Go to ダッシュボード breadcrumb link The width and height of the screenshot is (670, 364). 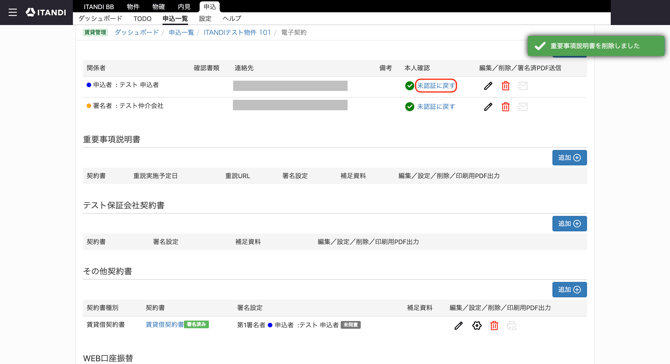pyautogui.click(x=137, y=32)
